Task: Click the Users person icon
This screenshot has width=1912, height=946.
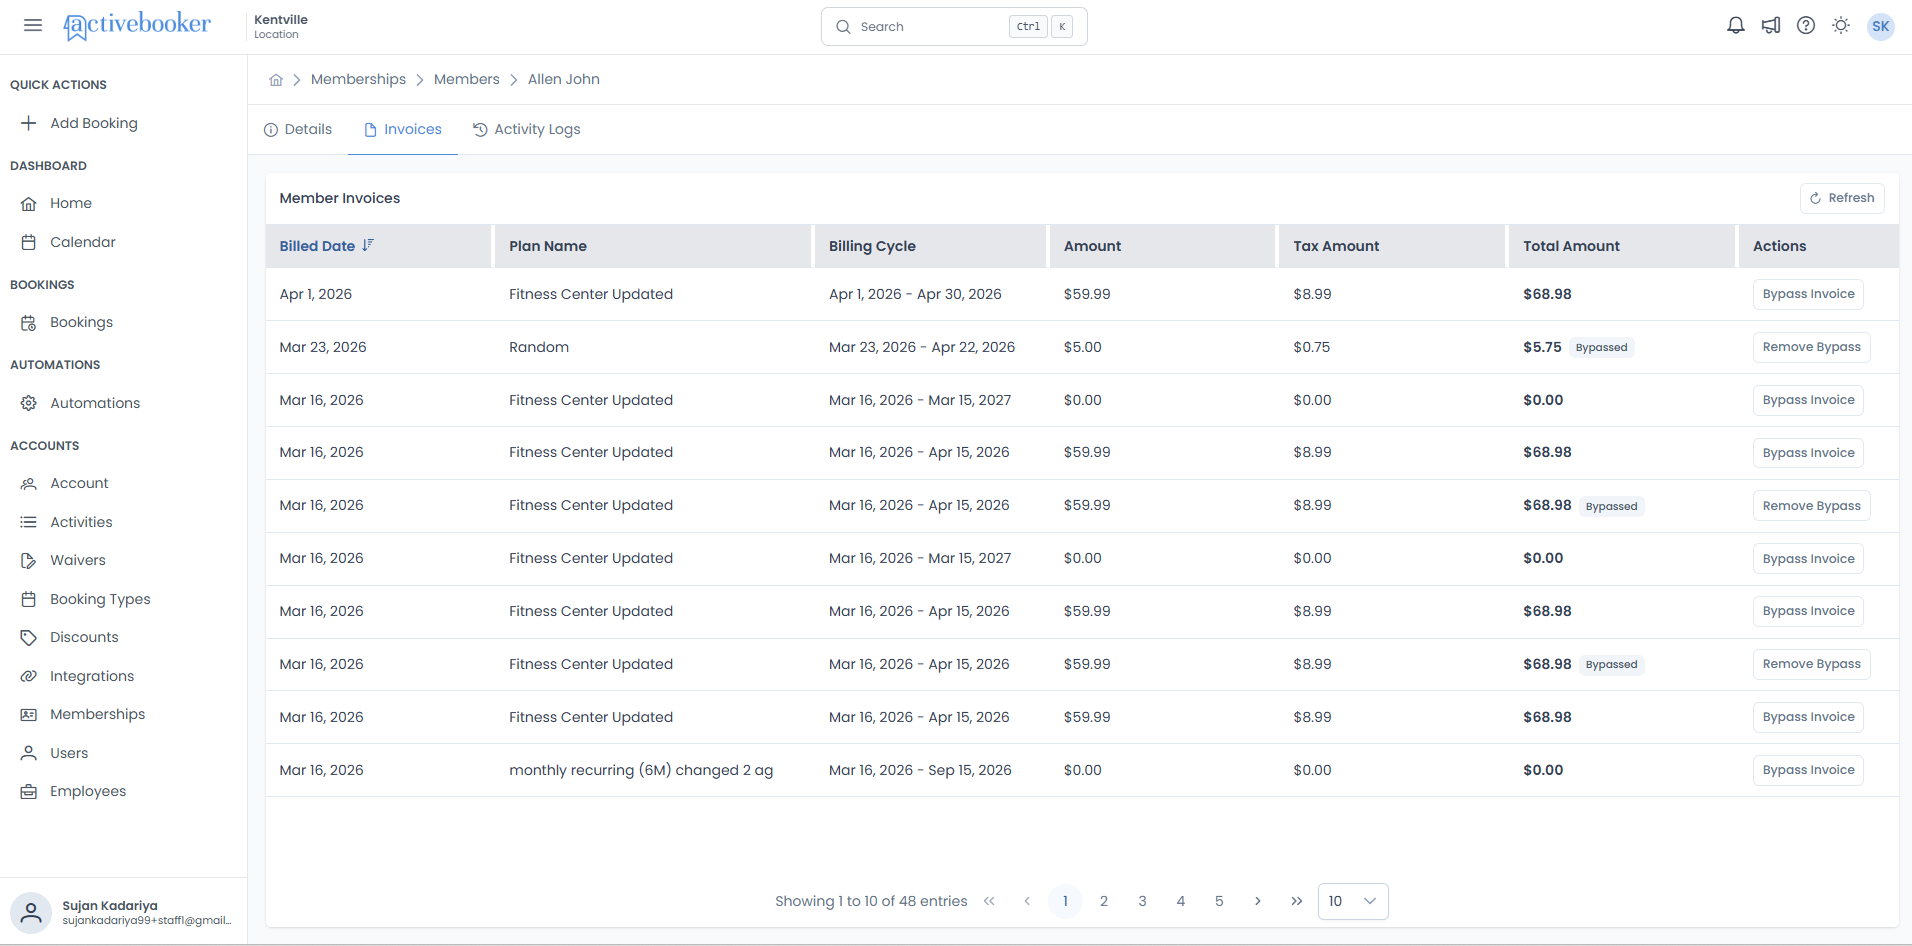Action: [x=29, y=753]
